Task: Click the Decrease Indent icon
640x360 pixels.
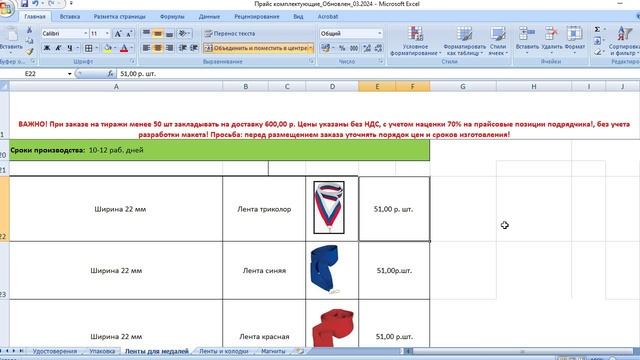Action: pyautogui.click(x=183, y=48)
